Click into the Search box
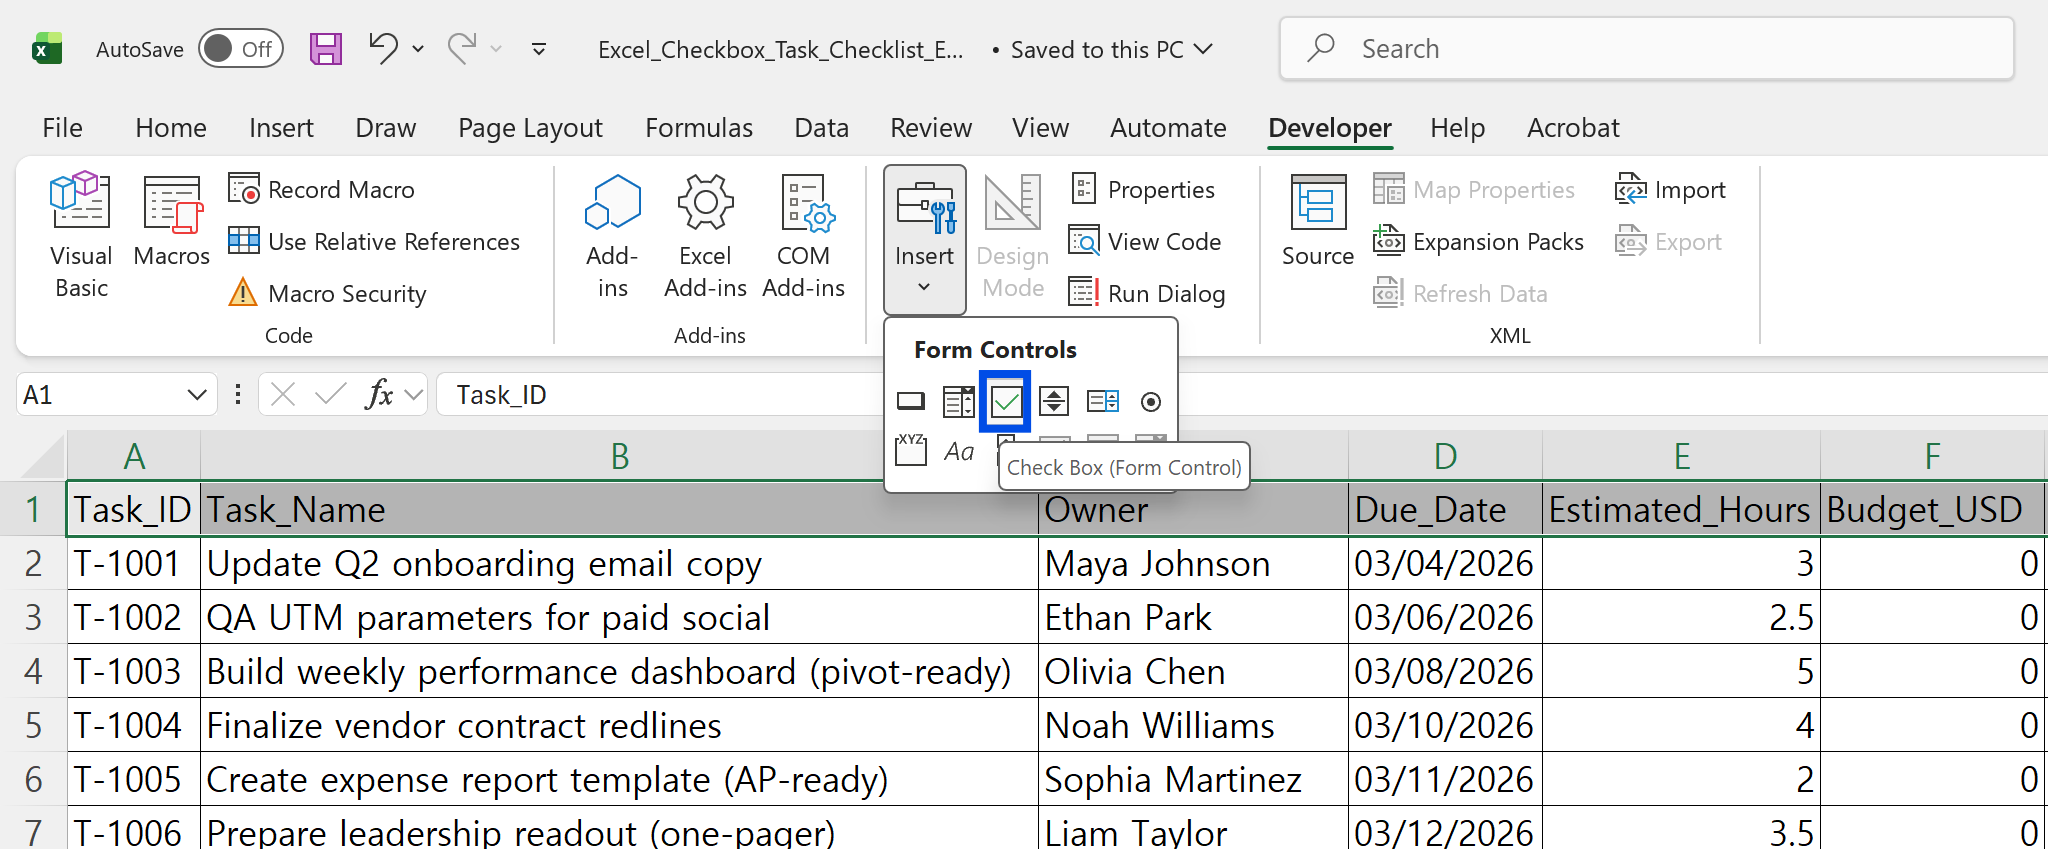 [x=1646, y=49]
